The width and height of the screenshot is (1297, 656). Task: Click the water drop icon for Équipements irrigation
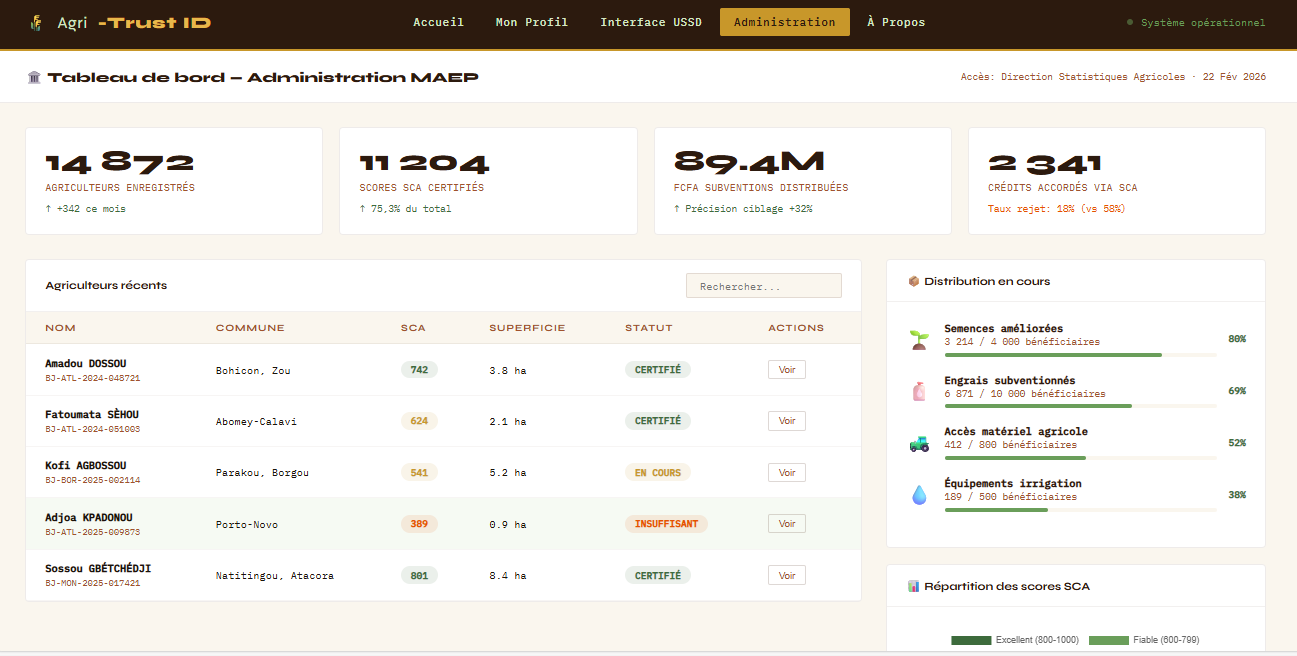point(919,495)
